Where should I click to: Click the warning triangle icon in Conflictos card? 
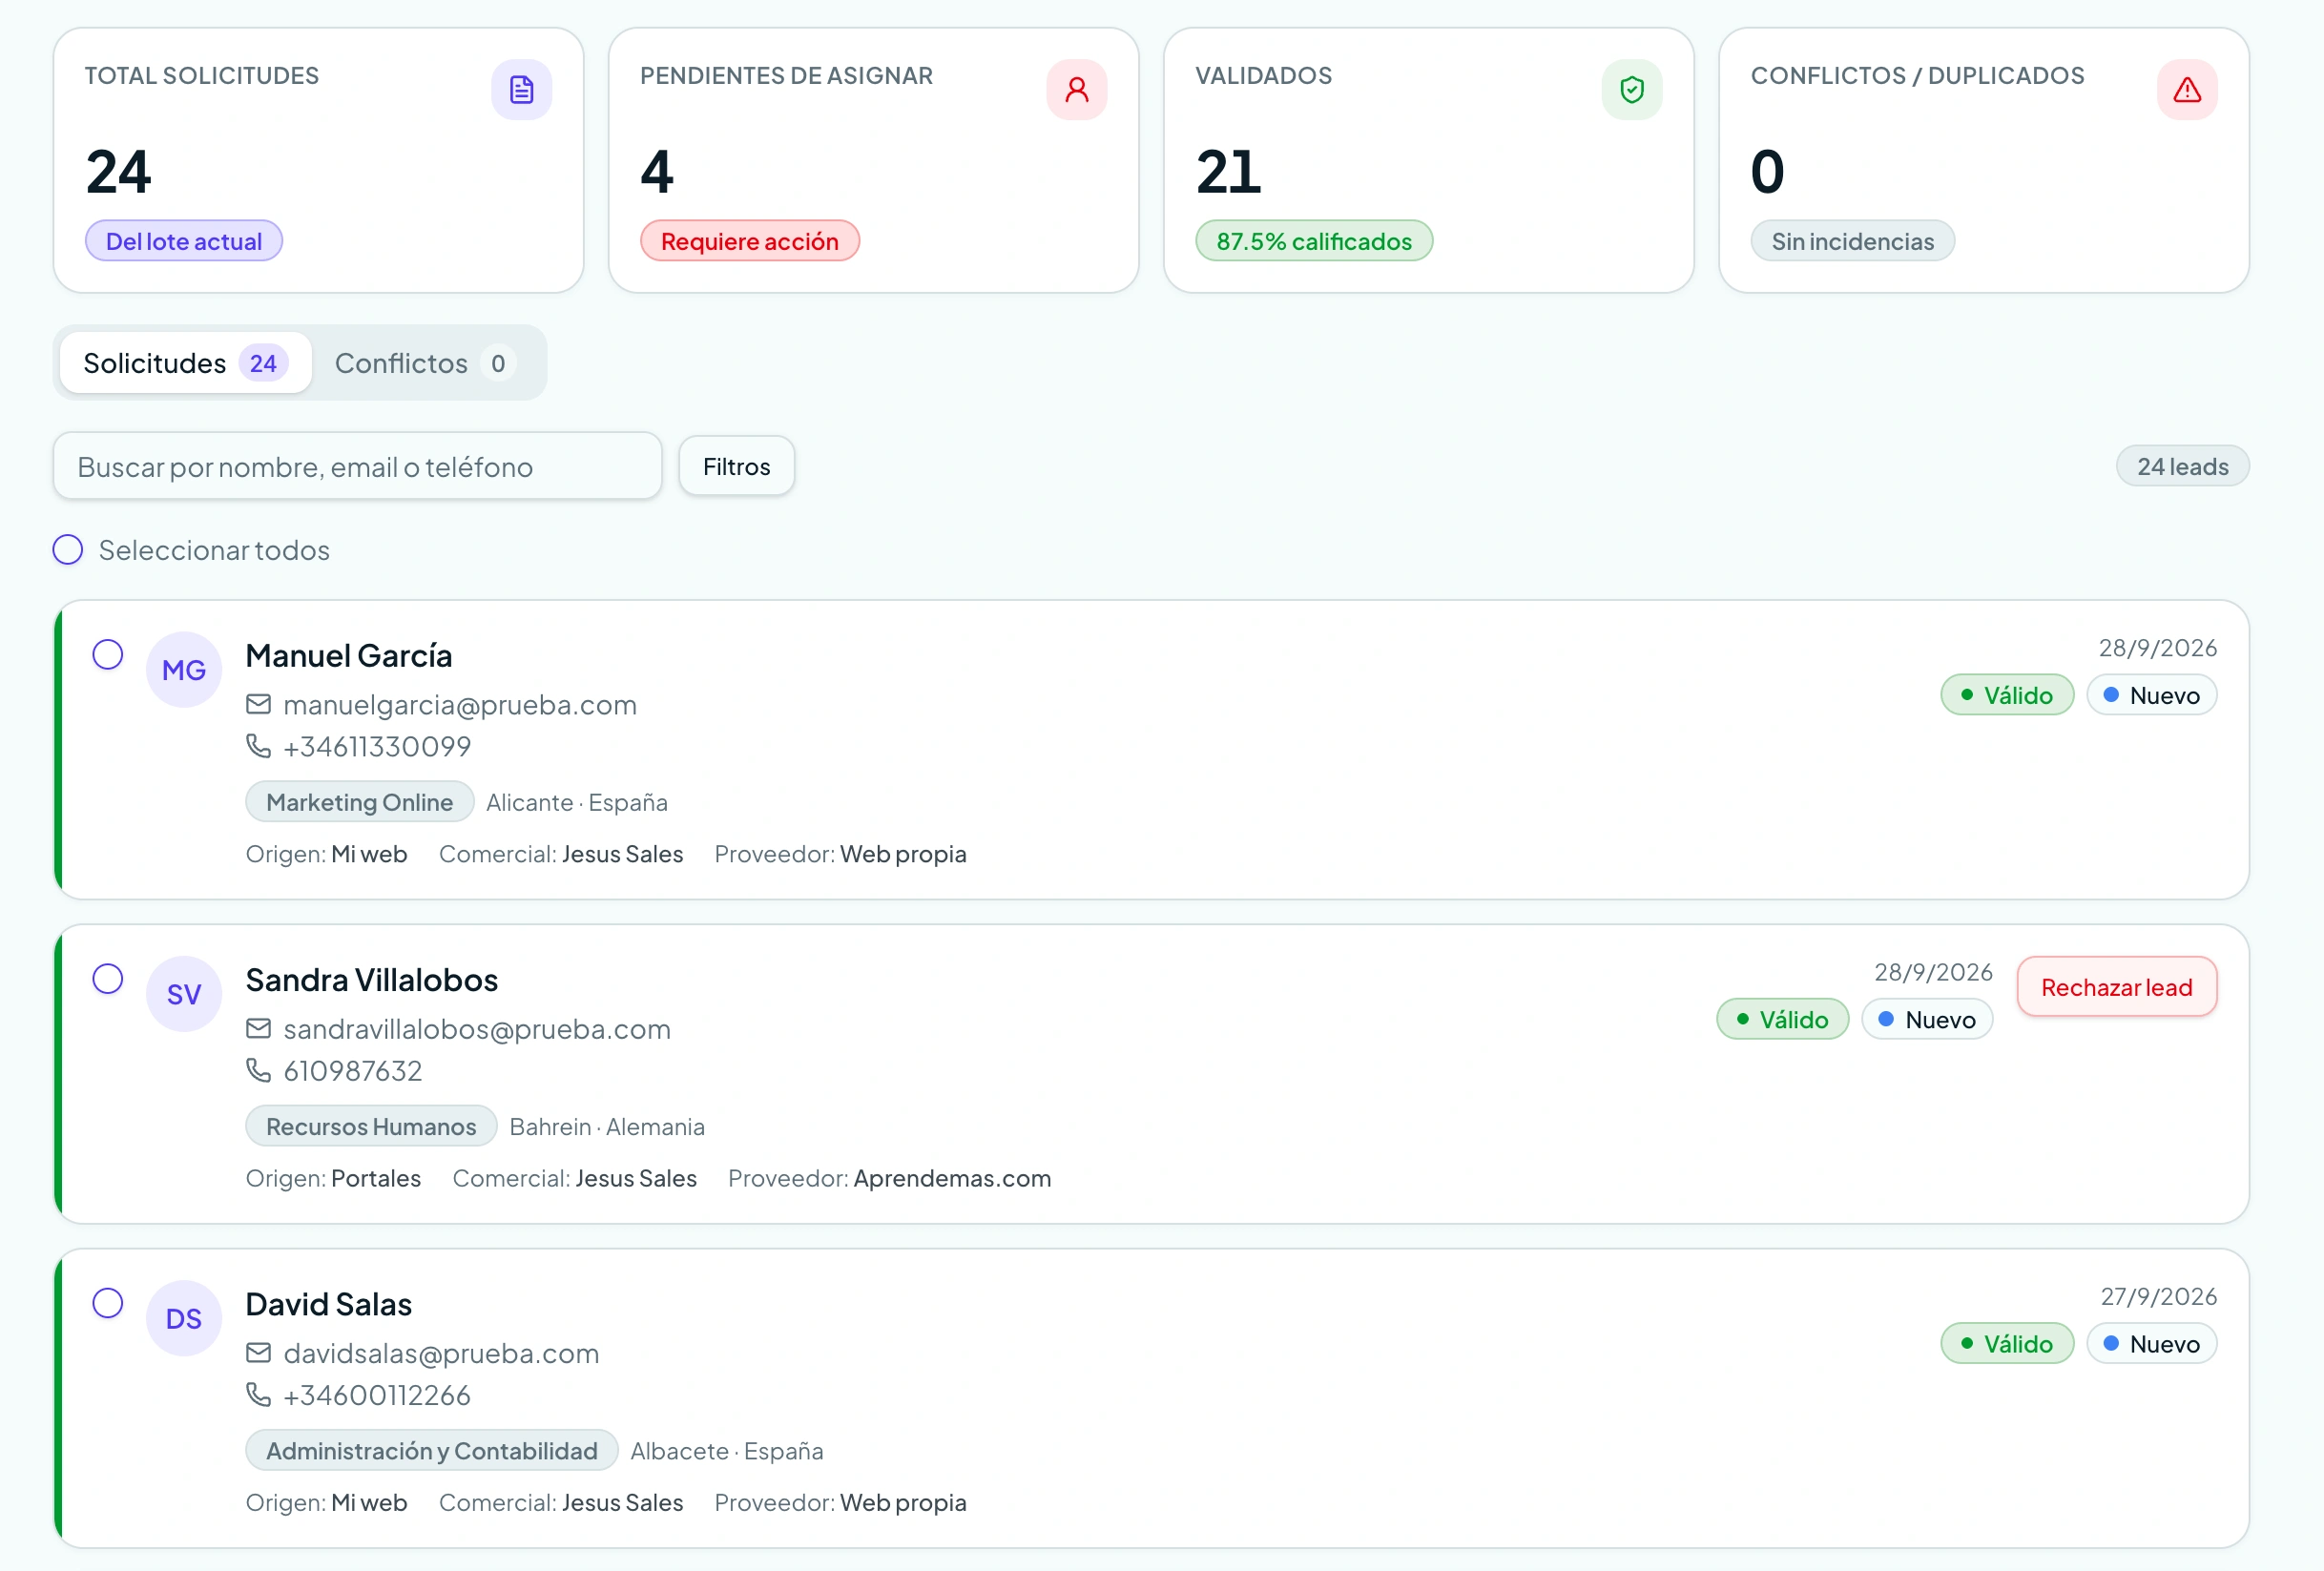tap(2187, 90)
